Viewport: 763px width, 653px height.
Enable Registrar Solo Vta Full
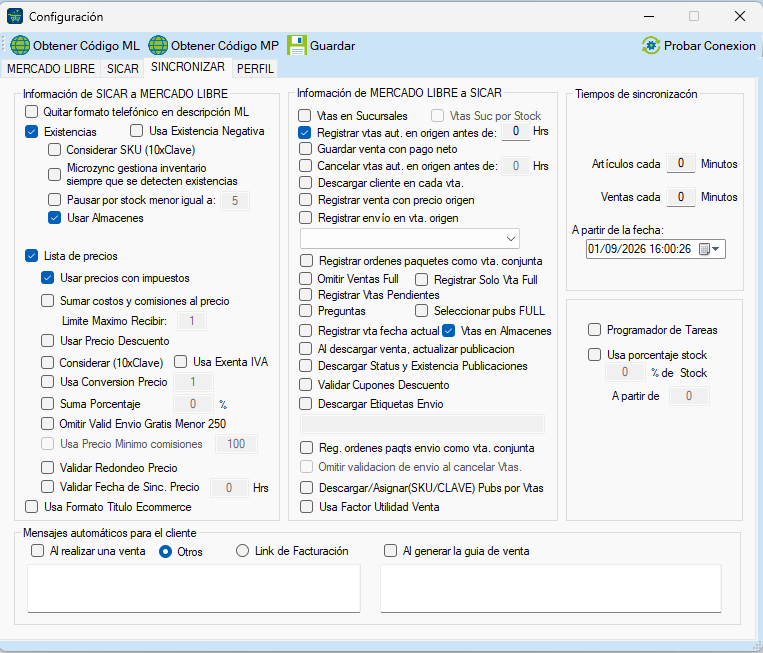421,280
